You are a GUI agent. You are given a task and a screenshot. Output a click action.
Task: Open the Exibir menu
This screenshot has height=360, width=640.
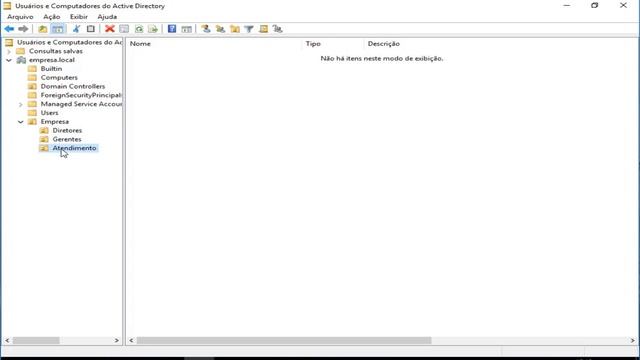[x=79, y=17]
